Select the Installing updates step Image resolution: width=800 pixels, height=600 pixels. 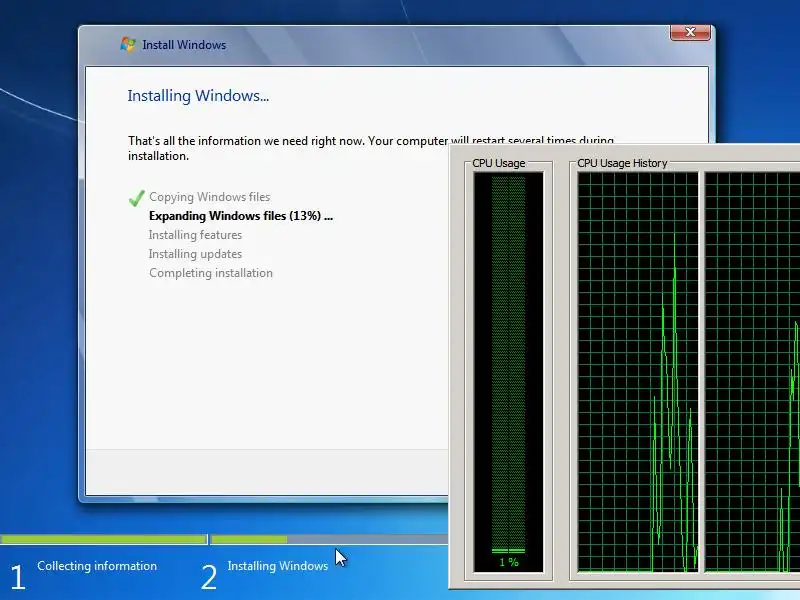pyautogui.click(x=195, y=254)
